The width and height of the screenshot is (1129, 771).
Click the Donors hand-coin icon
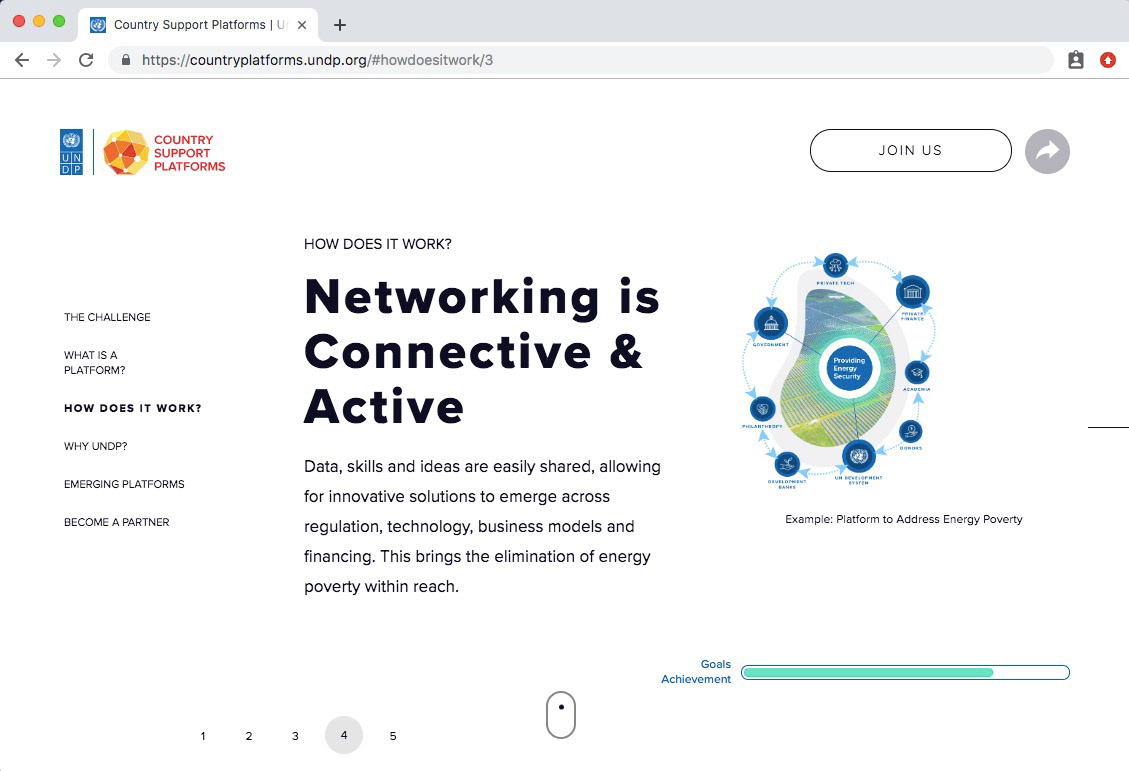point(910,432)
